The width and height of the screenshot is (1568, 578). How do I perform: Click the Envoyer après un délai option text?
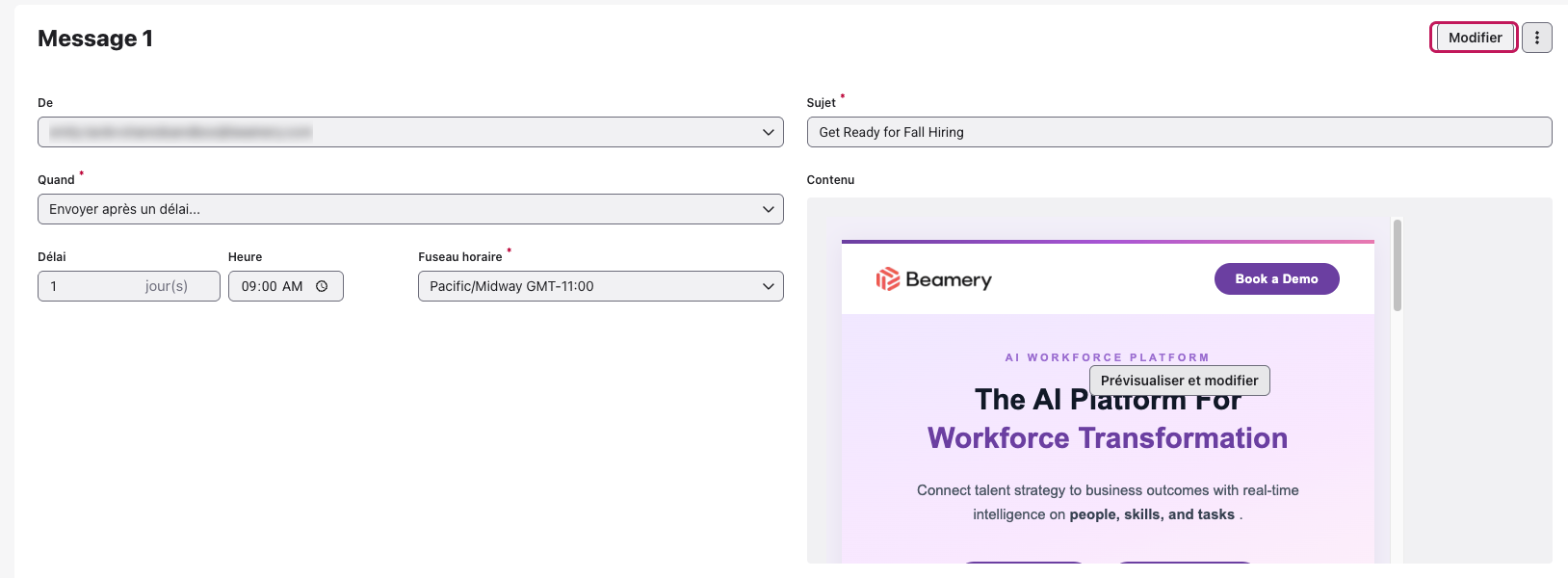(x=132, y=209)
